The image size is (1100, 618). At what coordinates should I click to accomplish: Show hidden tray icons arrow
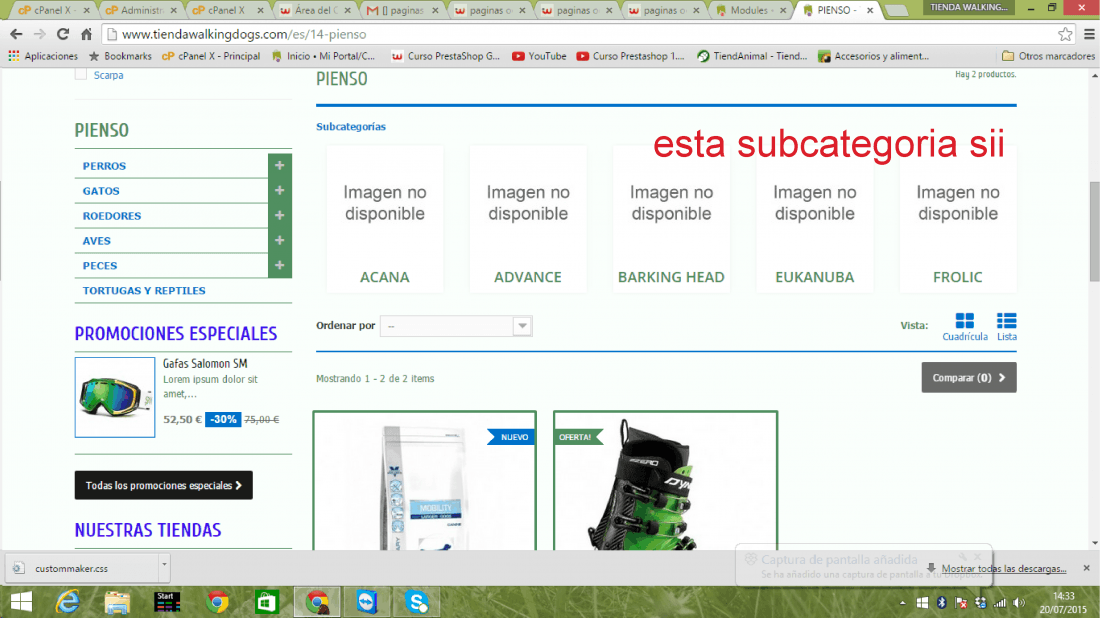coord(902,603)
